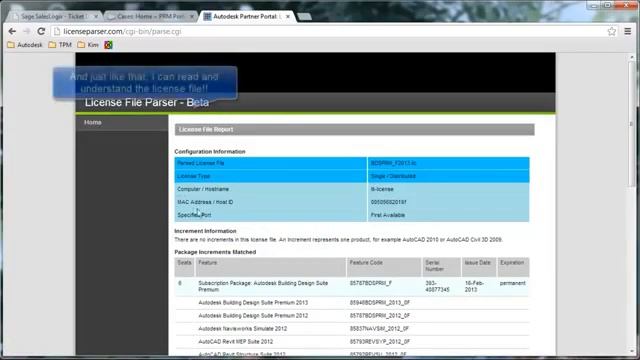Close the Autodesk Partner Portal tab
640x360 pixels.
tap(288, 16)
